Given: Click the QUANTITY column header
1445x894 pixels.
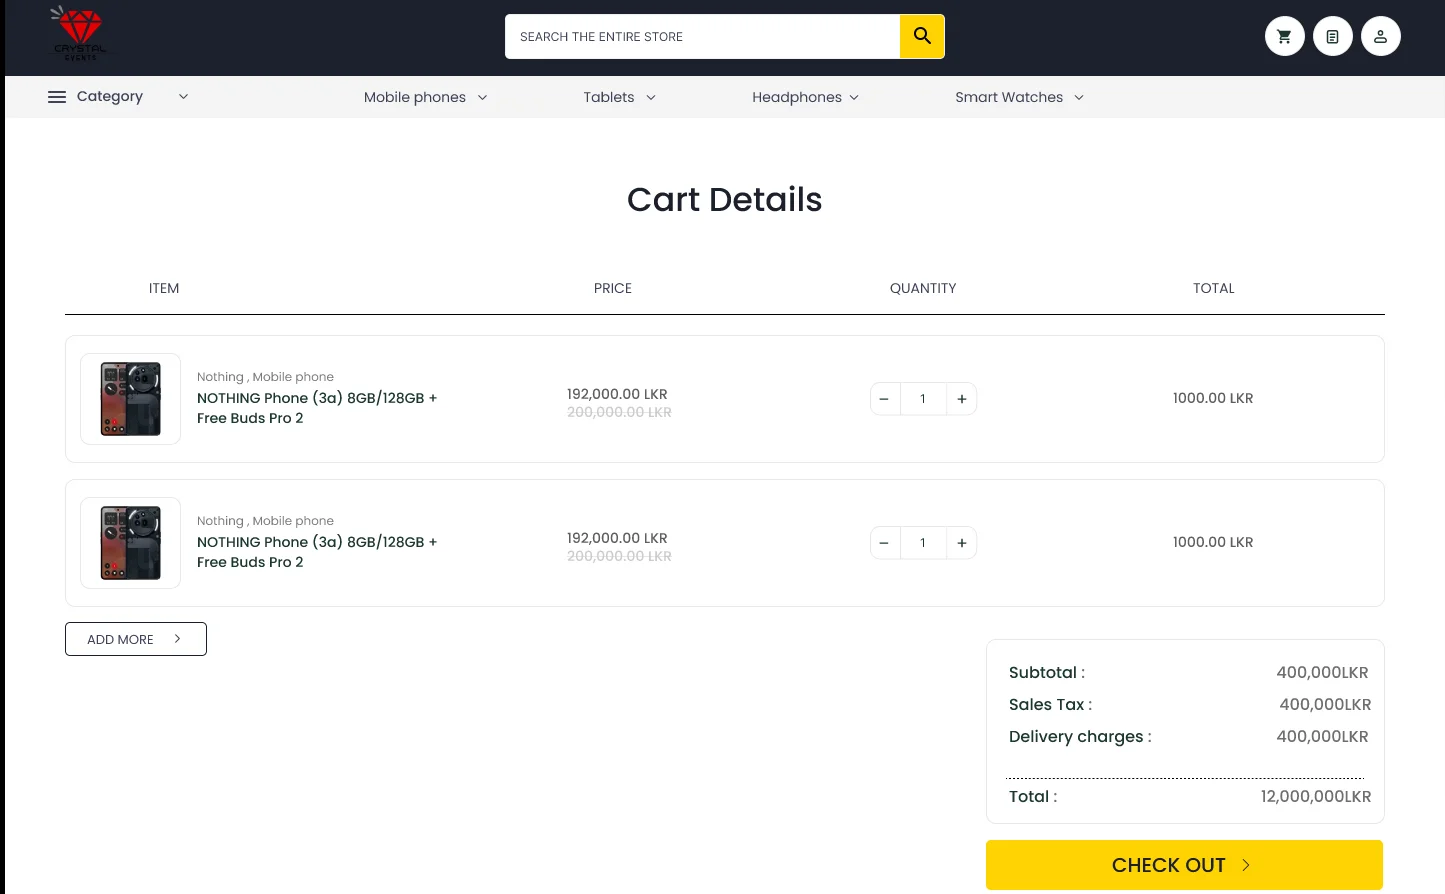Looking at the screenshot, I should pos(923,288).
